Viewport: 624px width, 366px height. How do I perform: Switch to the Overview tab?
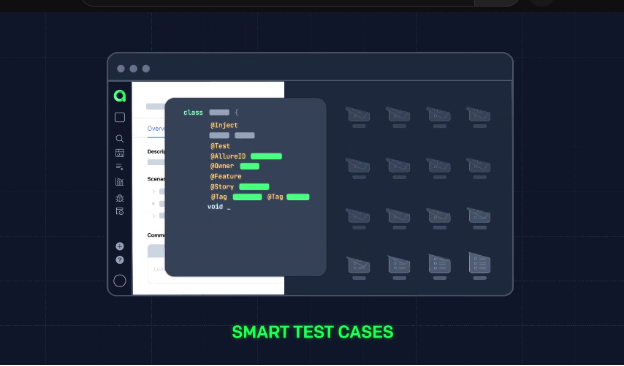pos(156,128)
